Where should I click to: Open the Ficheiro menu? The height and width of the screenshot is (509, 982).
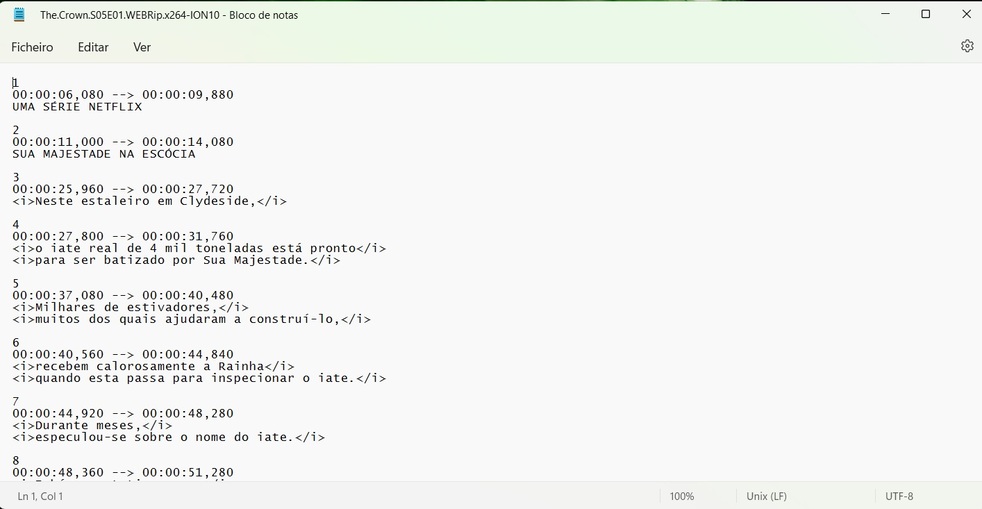pos(32,47)
